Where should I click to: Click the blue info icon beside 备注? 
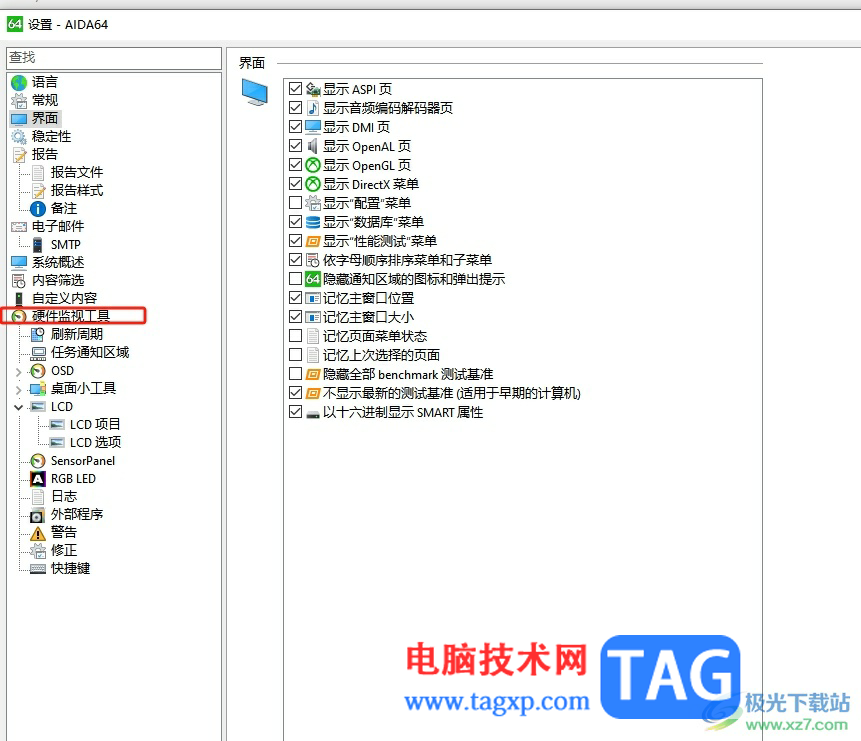point(38,209)
